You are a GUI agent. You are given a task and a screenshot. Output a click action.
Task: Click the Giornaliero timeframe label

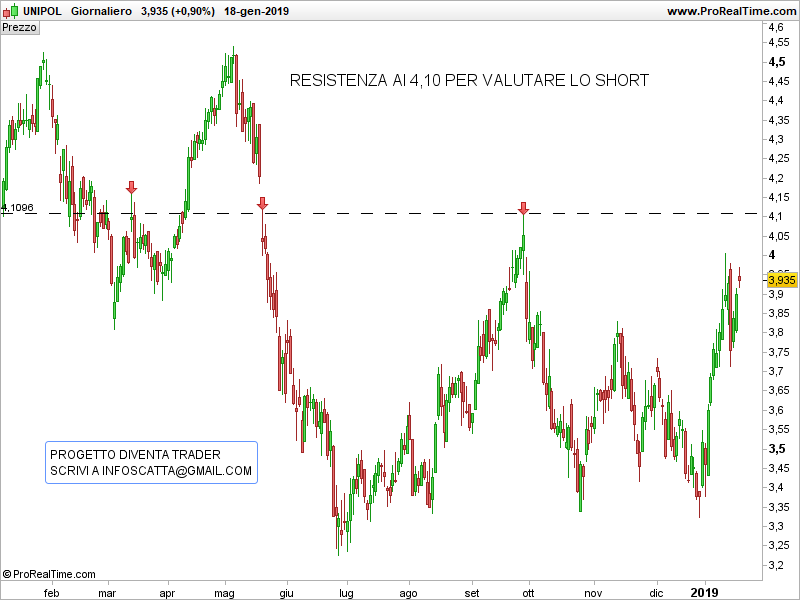pos(101,11)
